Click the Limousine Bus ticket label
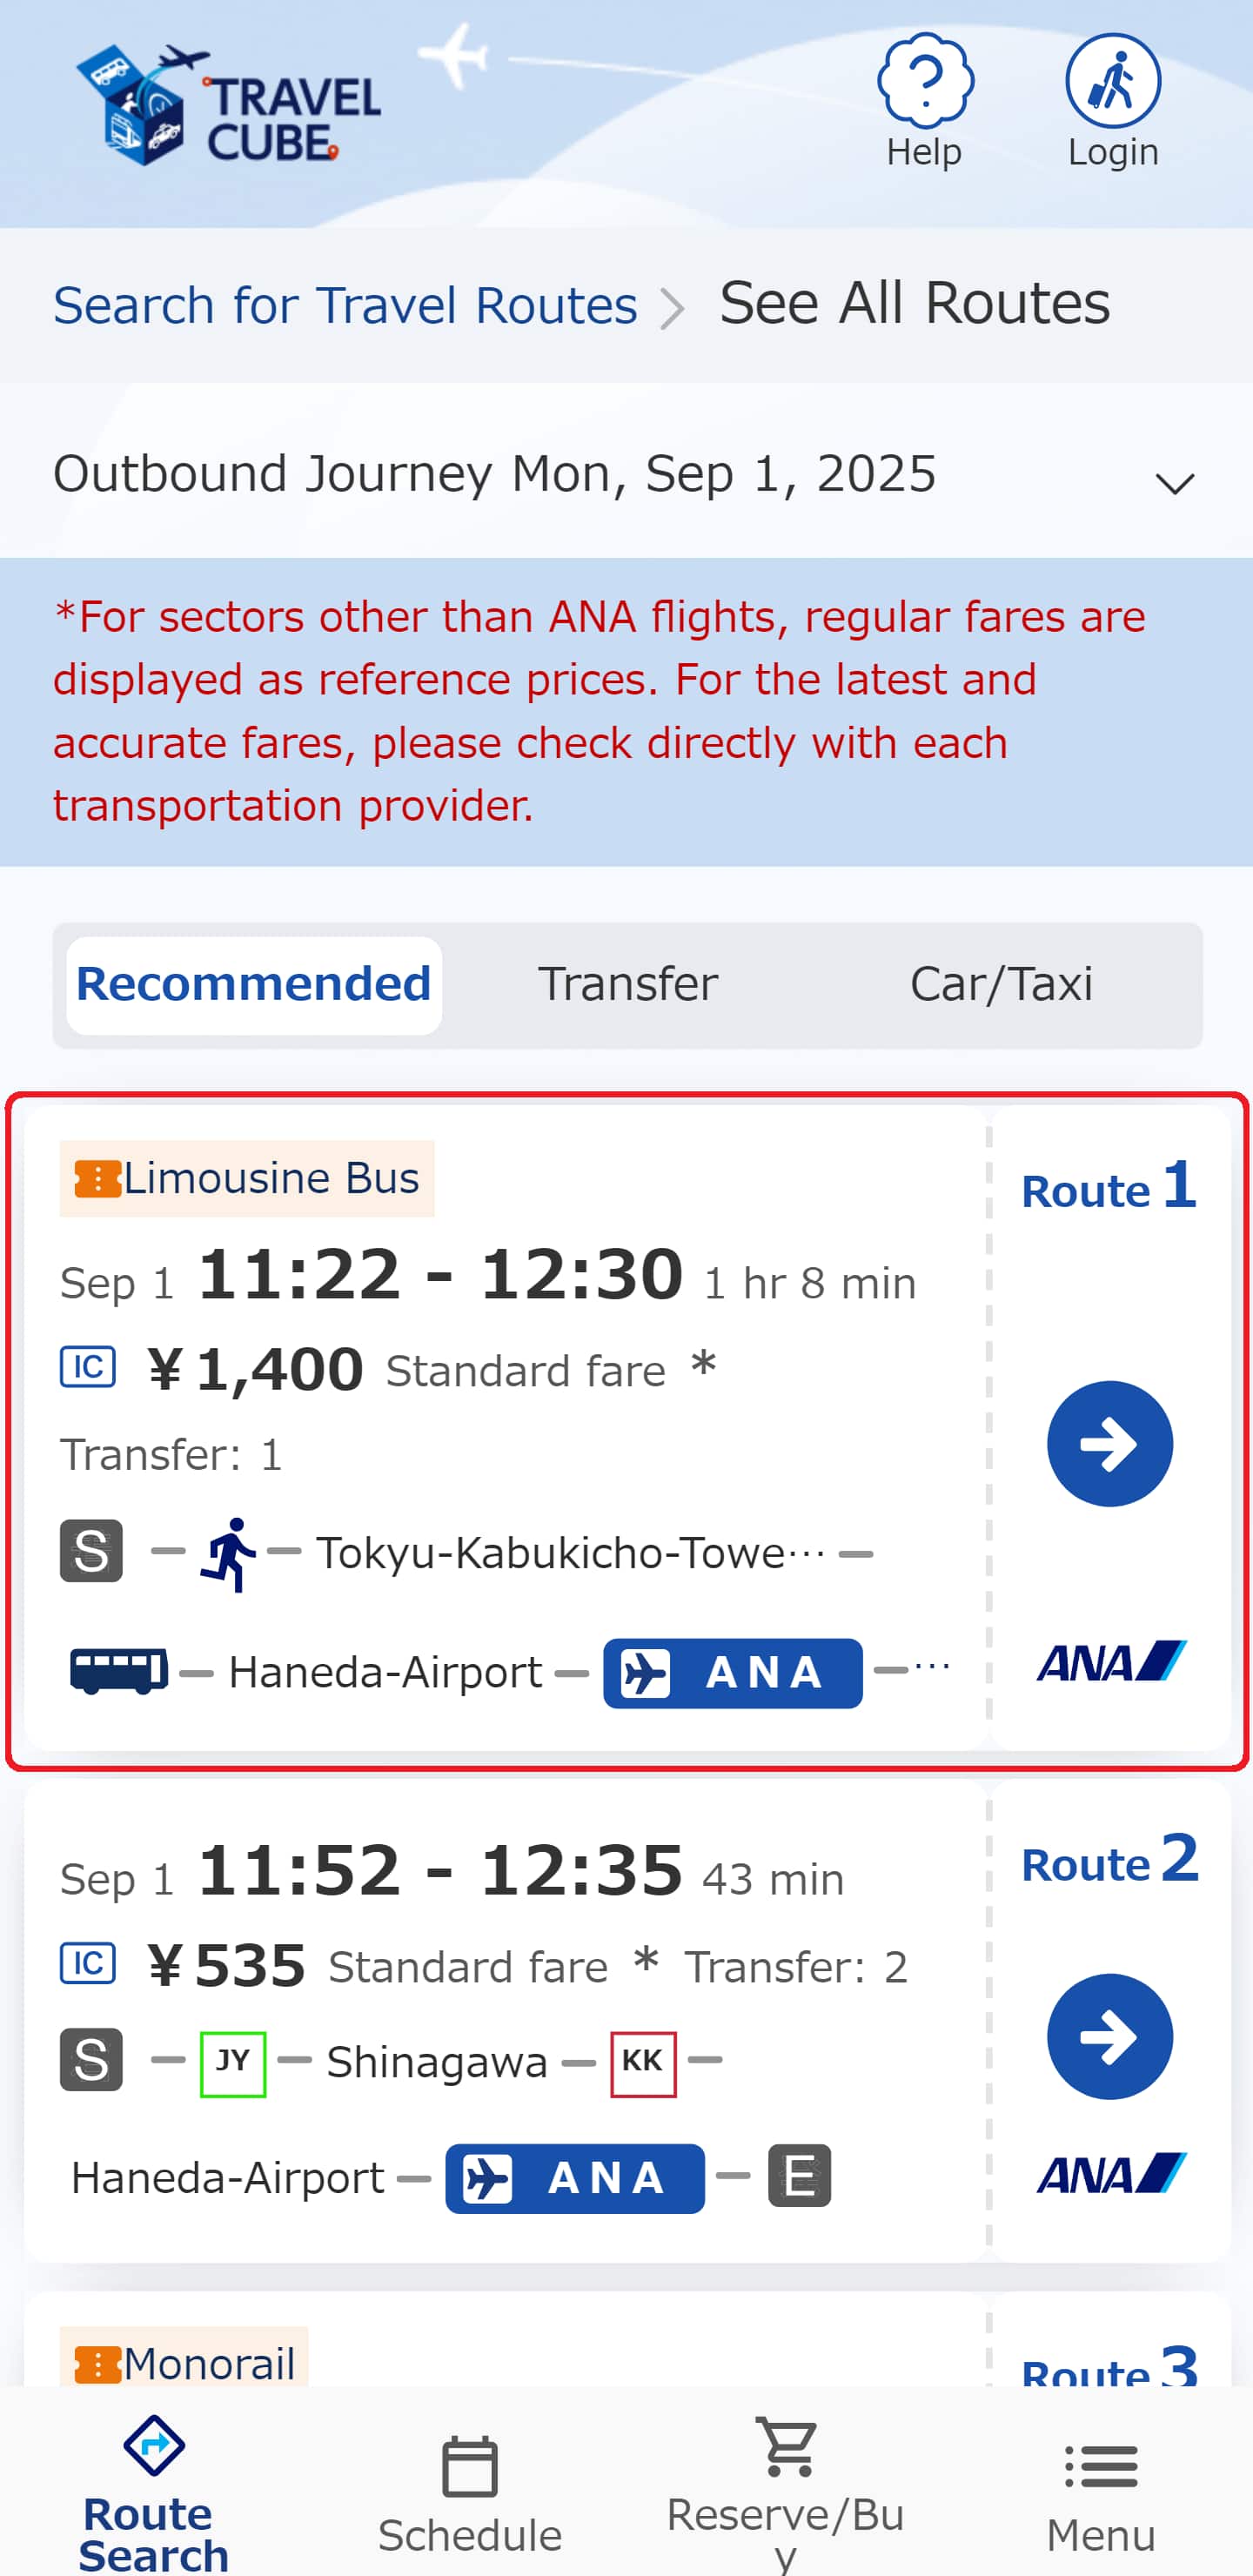 coord(247,1178)
